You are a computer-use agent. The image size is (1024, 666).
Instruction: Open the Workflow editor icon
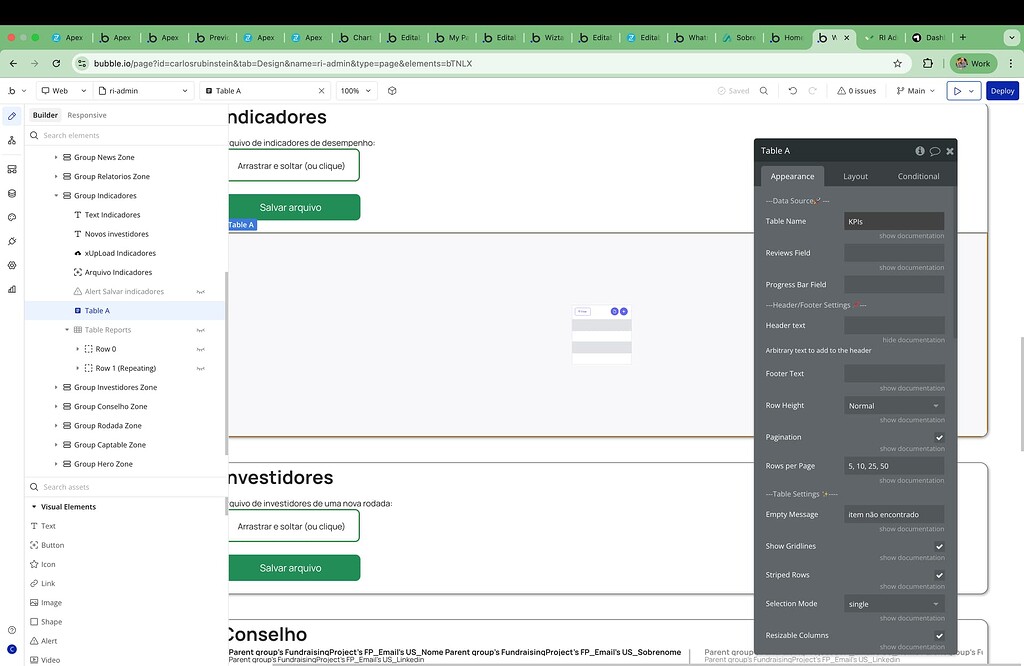[10, 141]
